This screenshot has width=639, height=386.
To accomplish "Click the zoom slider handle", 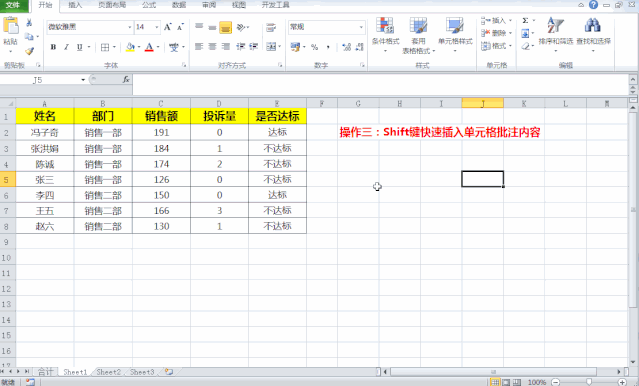I will [589, 382].
